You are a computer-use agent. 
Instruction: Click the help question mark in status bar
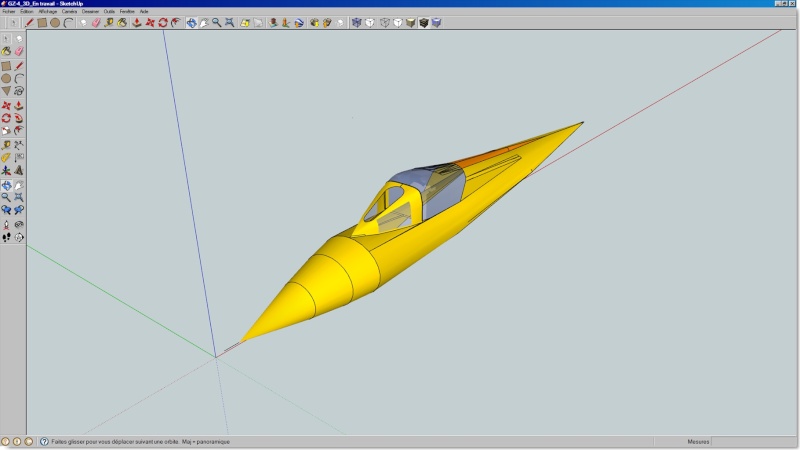(x=44, y=441)
